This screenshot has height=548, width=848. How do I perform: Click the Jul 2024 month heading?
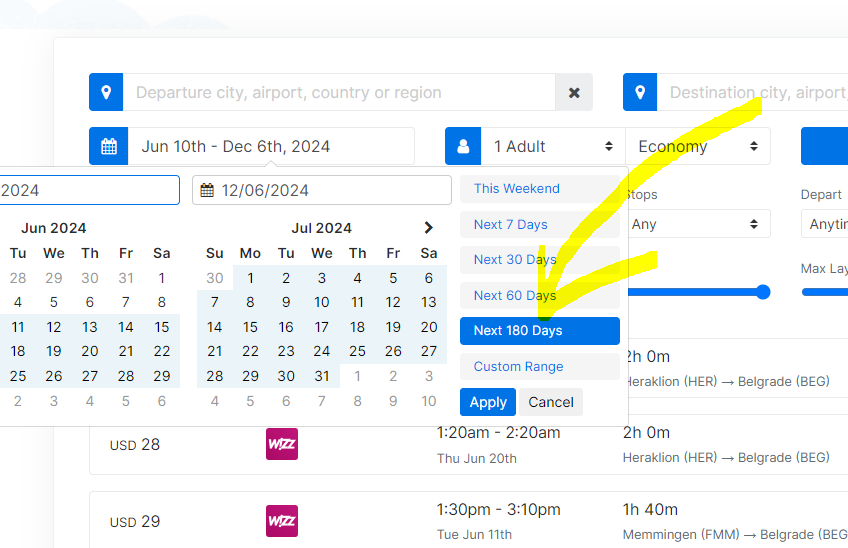click(322, 228)
